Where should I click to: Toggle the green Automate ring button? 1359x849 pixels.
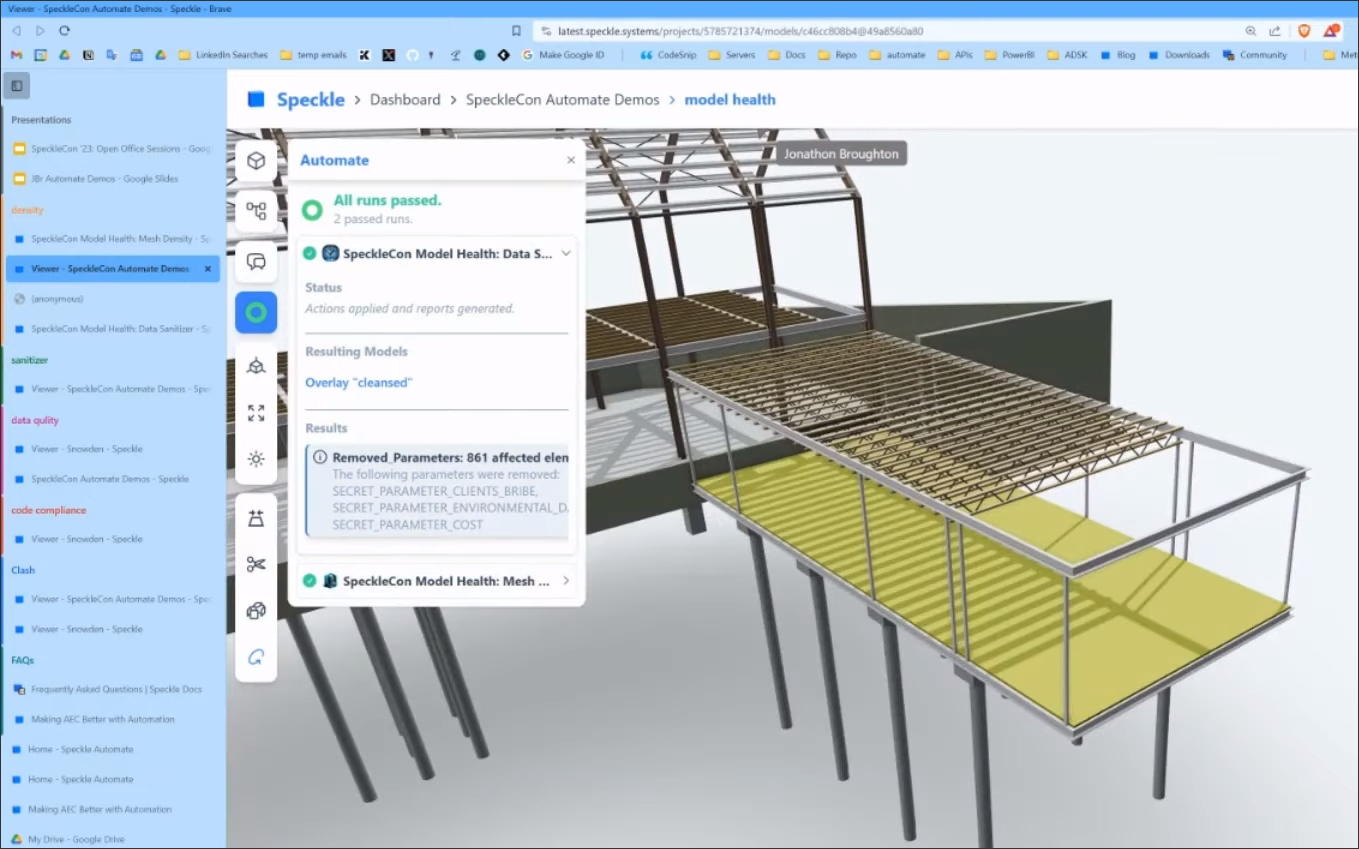click(256, 313)
